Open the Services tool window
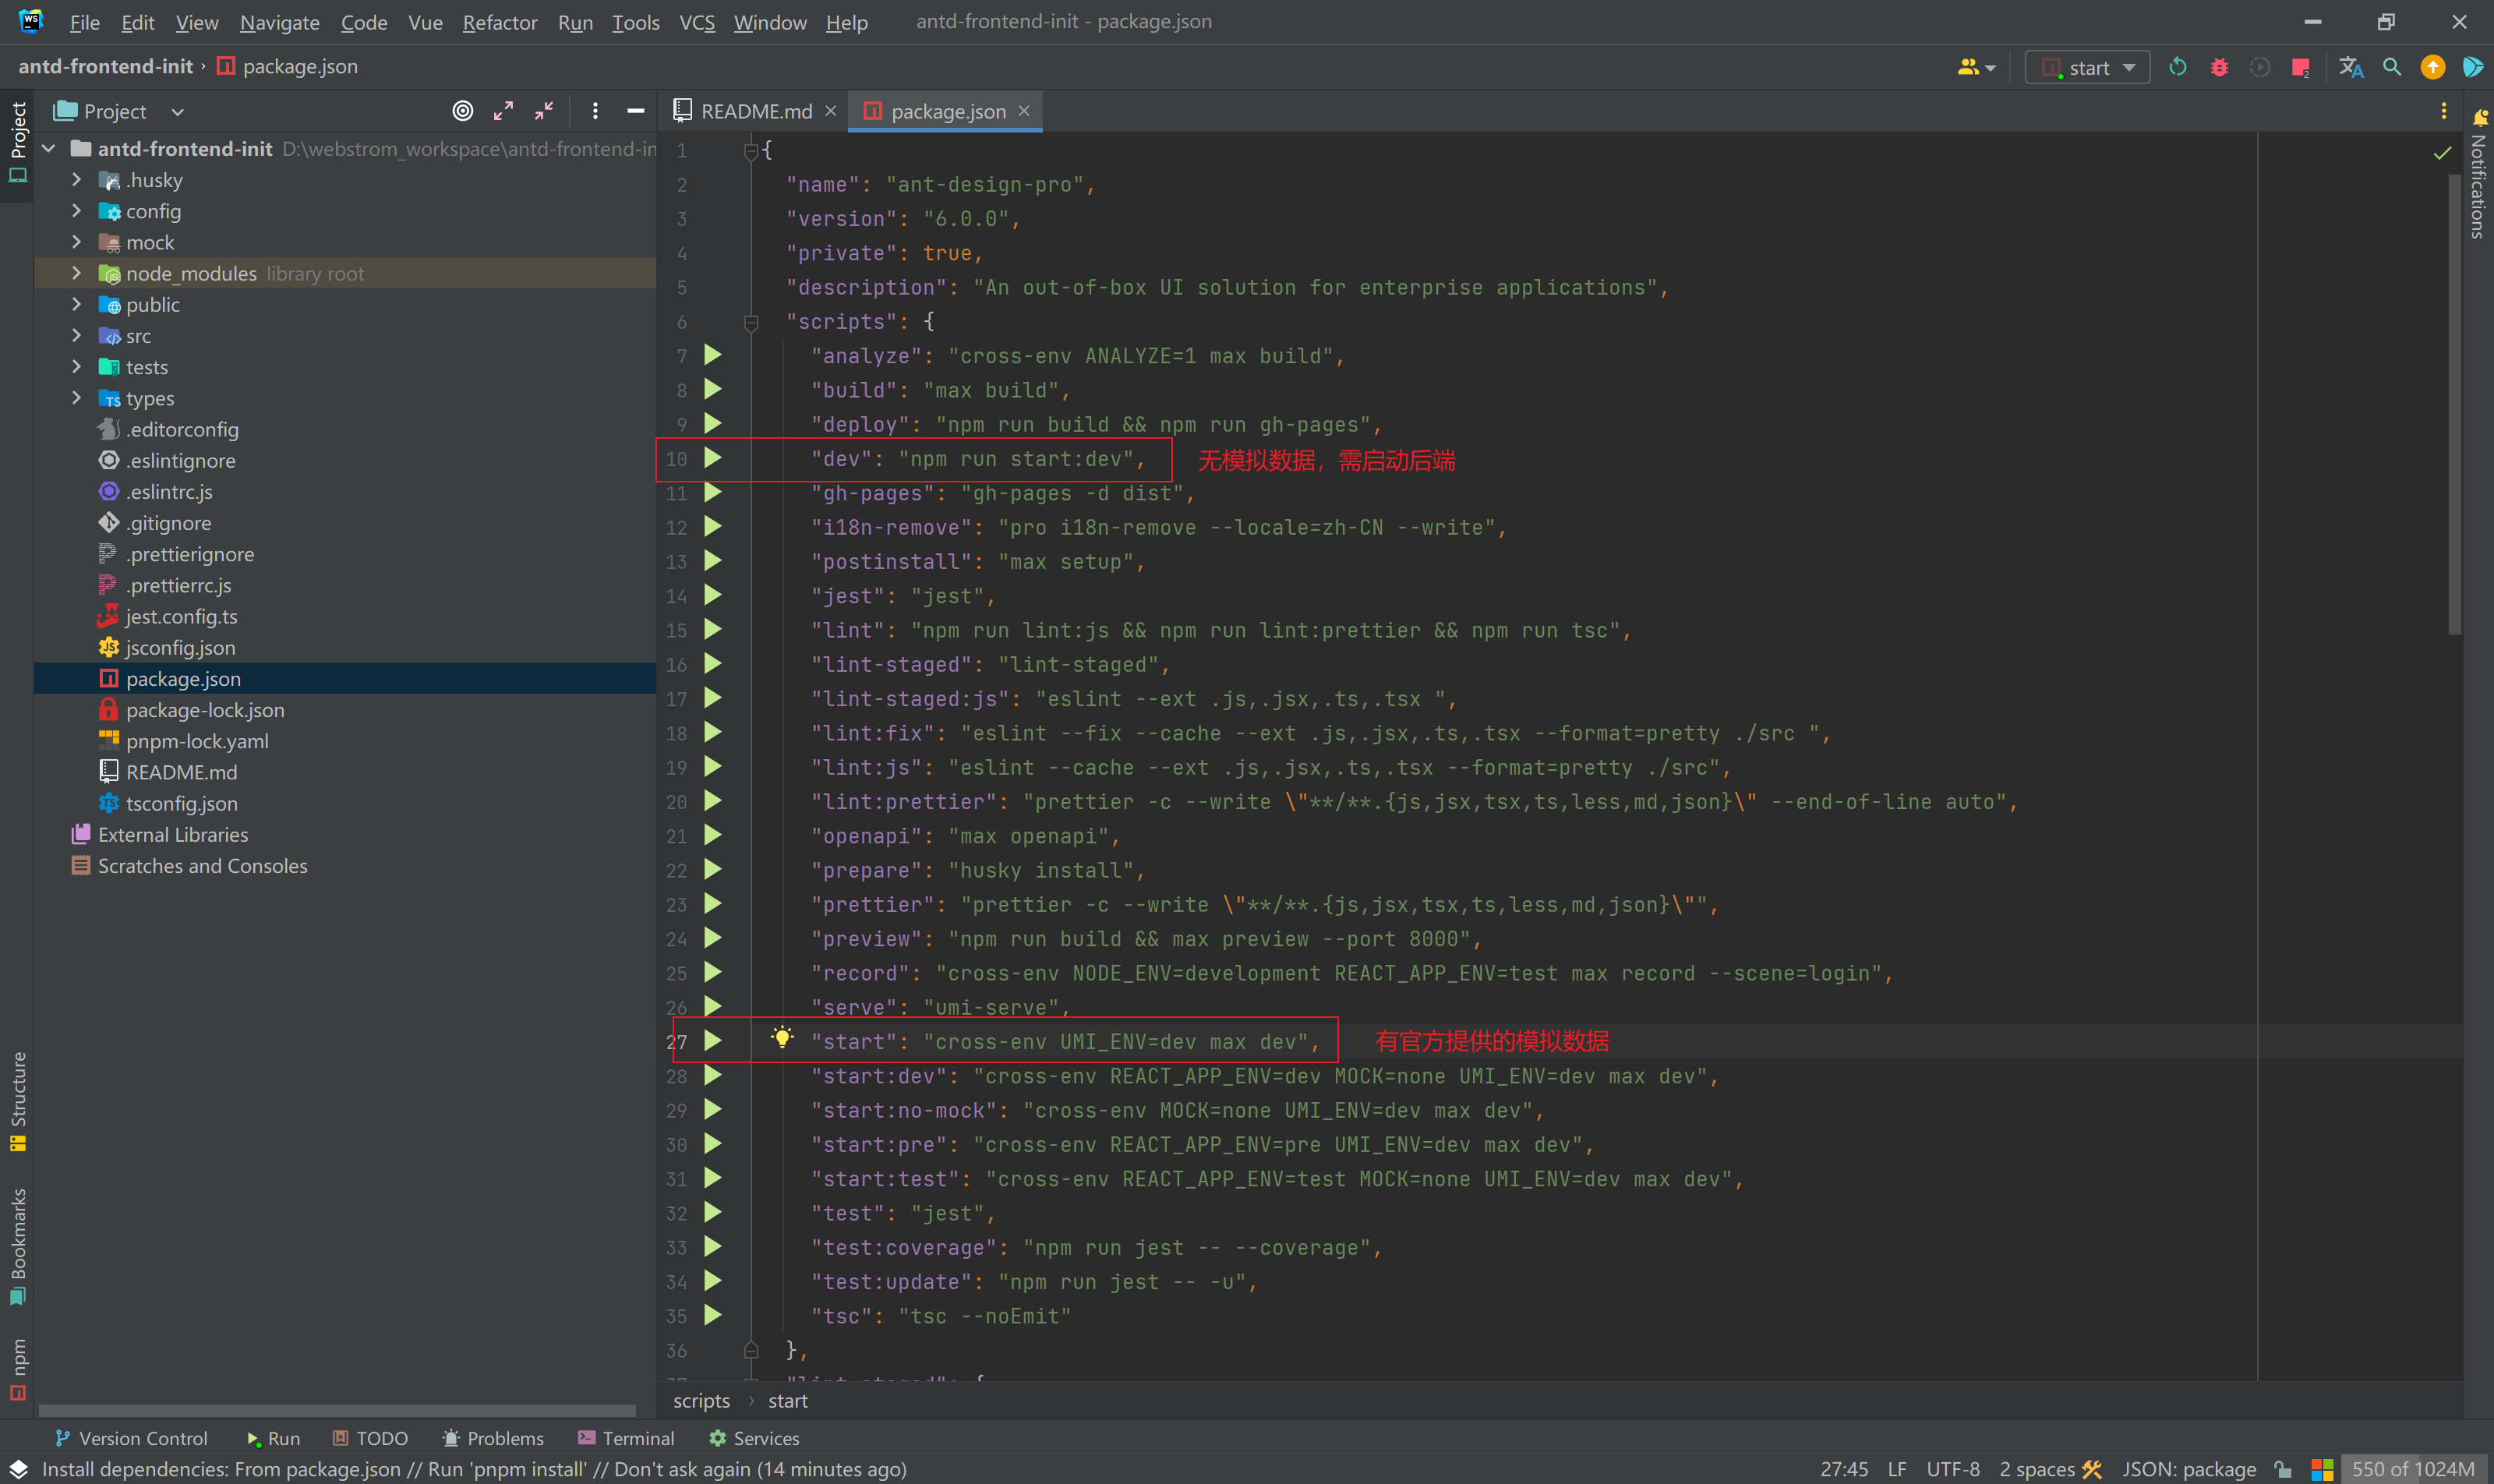The image size is (2494, 1484). [x=754, y=1438]
